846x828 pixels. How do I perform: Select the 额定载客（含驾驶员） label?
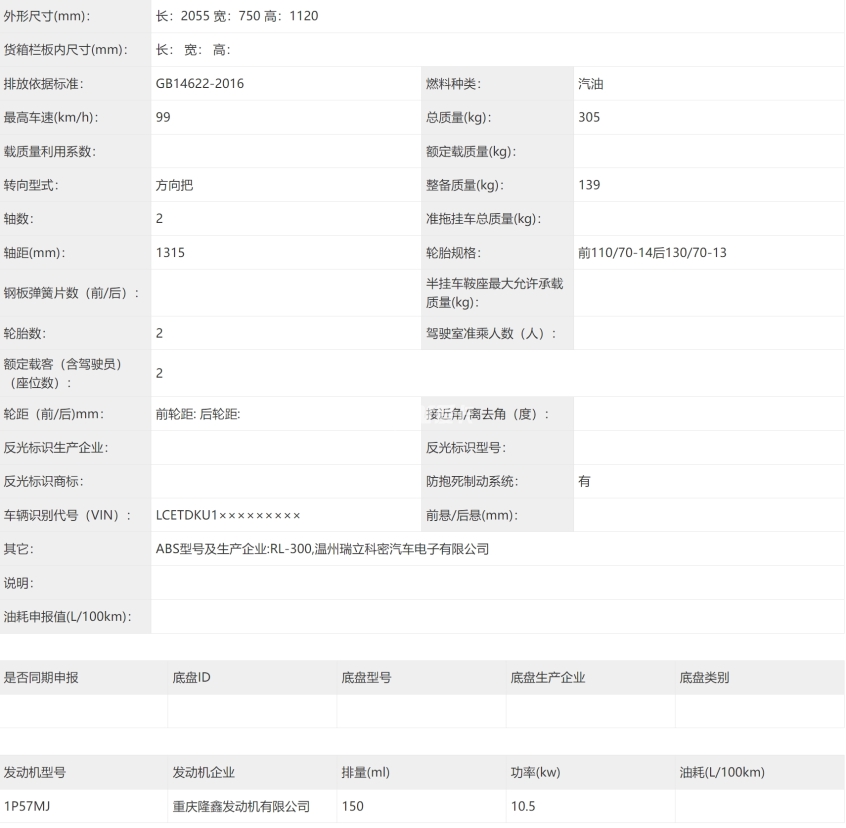(x=63, y=373)
